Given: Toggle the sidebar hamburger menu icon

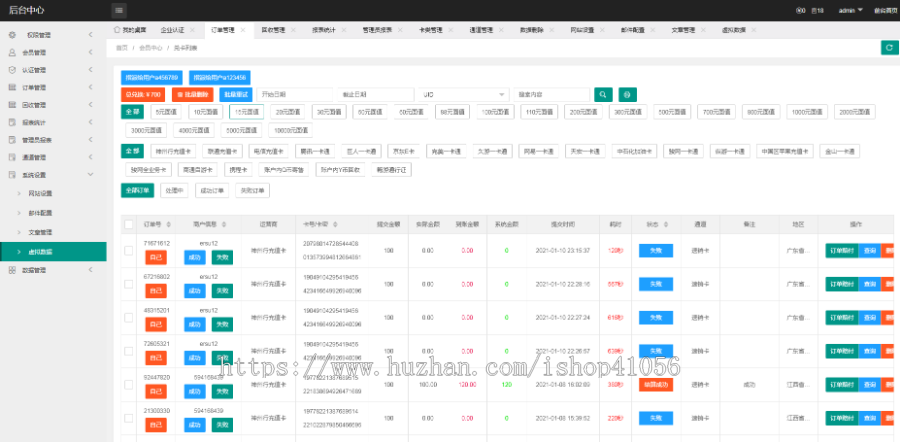Looking at the screenshot, I should [x=119, y=10].
